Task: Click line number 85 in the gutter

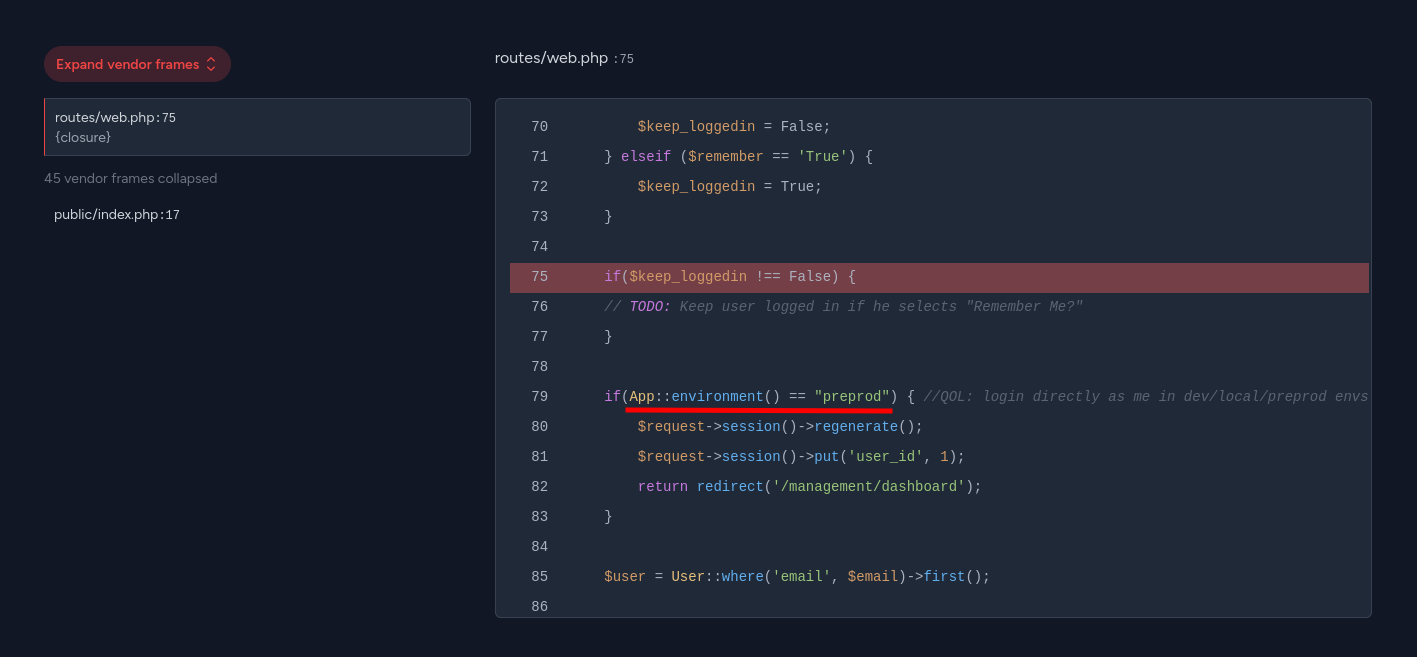Action: (539, 577)
